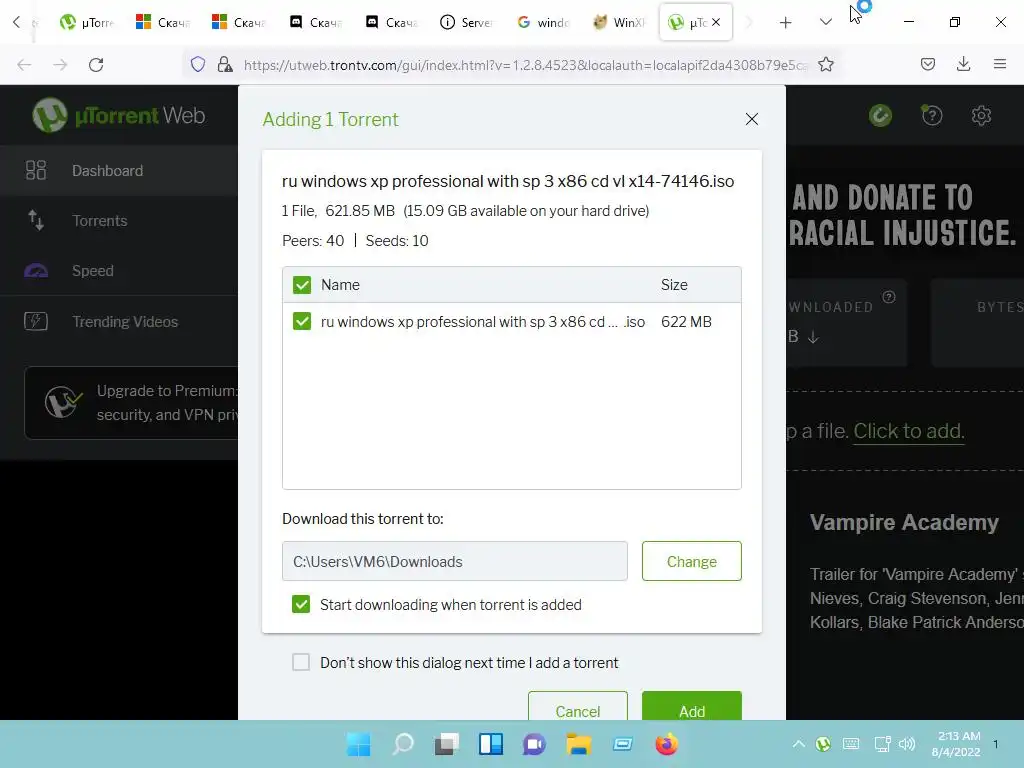Click the µTorrent system tray icon

pos(823,744)
